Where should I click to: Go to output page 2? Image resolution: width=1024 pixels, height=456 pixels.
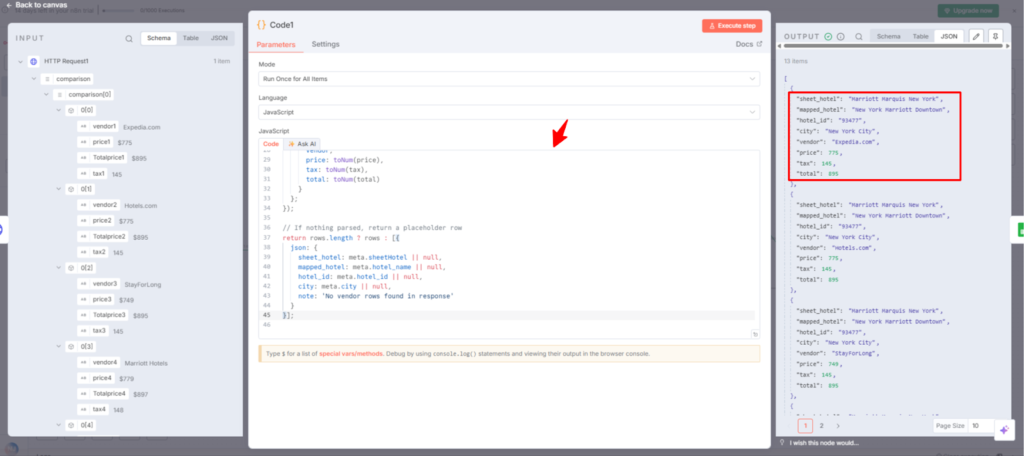click(822, 425)
